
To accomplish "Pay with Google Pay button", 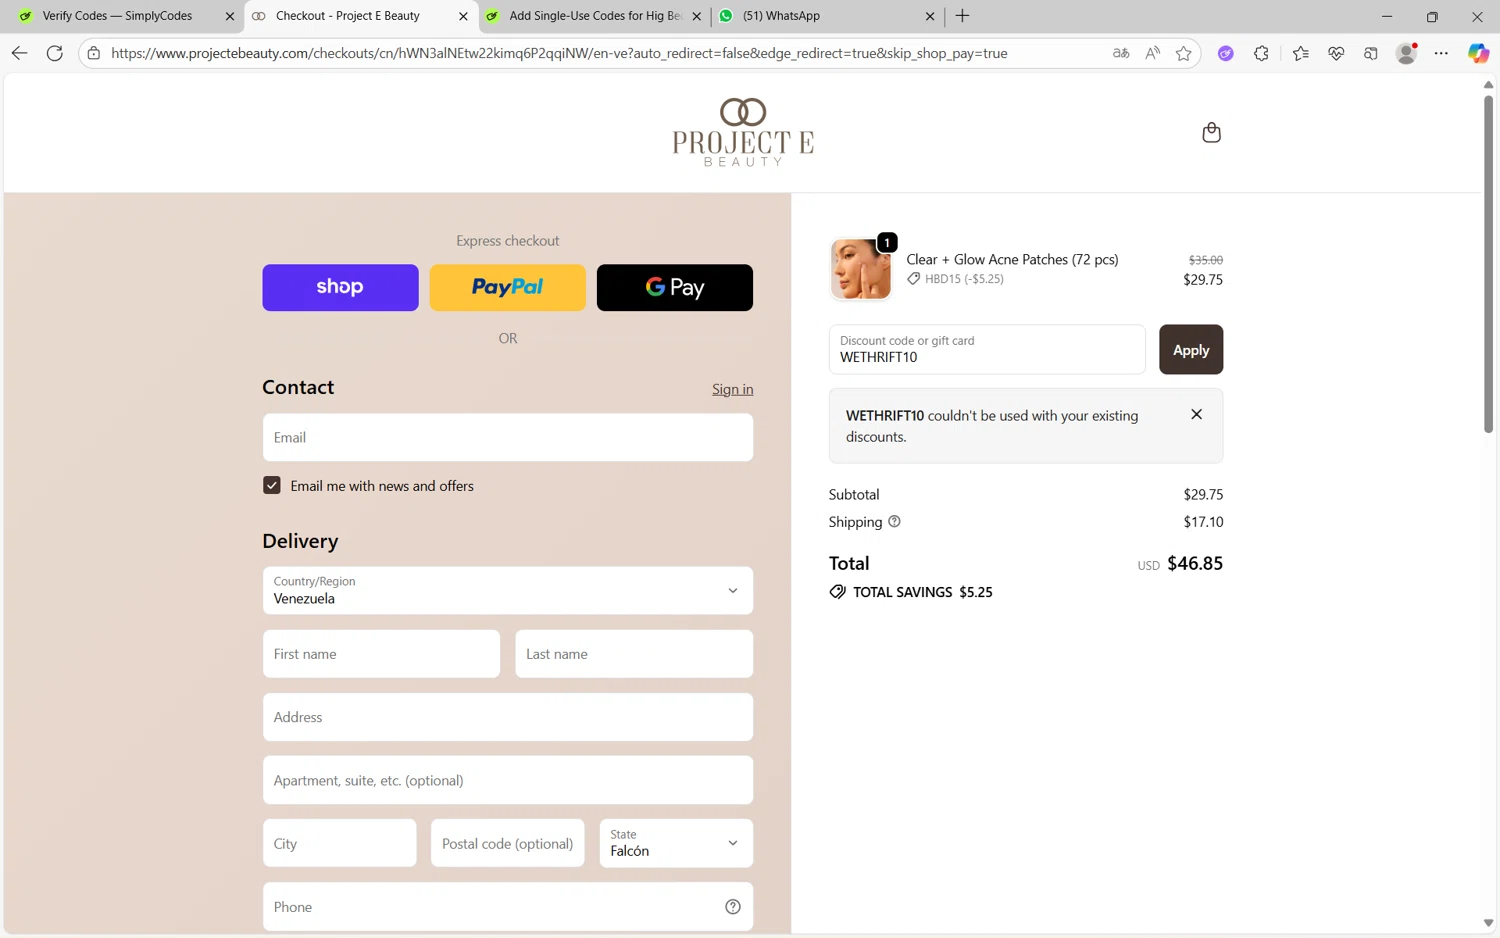I will coord(675,287).
